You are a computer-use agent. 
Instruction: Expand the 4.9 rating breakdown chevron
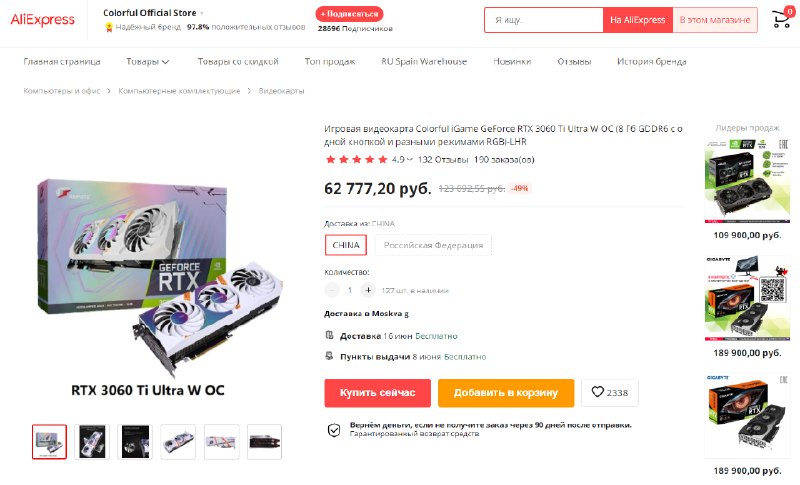pyautogui.click(x=409, y=160)
